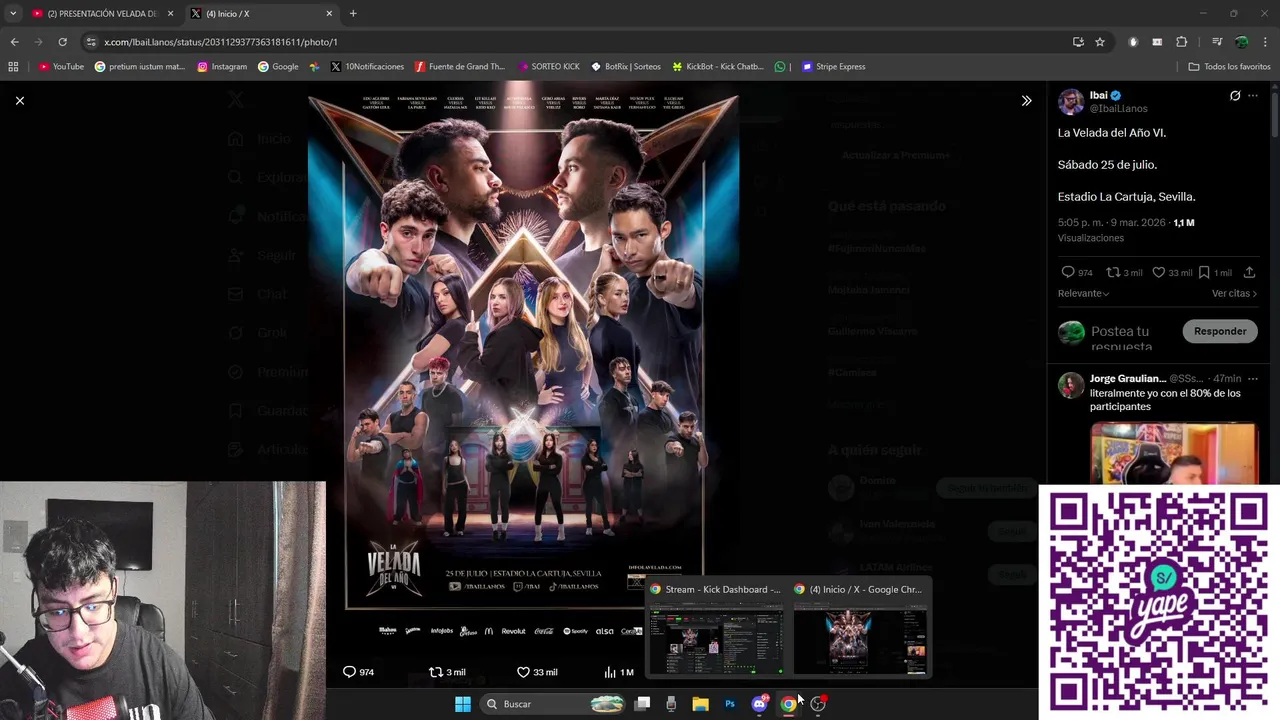This screenshot has width=1280, height=720.
Task: Open the Chrome extensions puzzle icon
Action: tap(1181, 42)
